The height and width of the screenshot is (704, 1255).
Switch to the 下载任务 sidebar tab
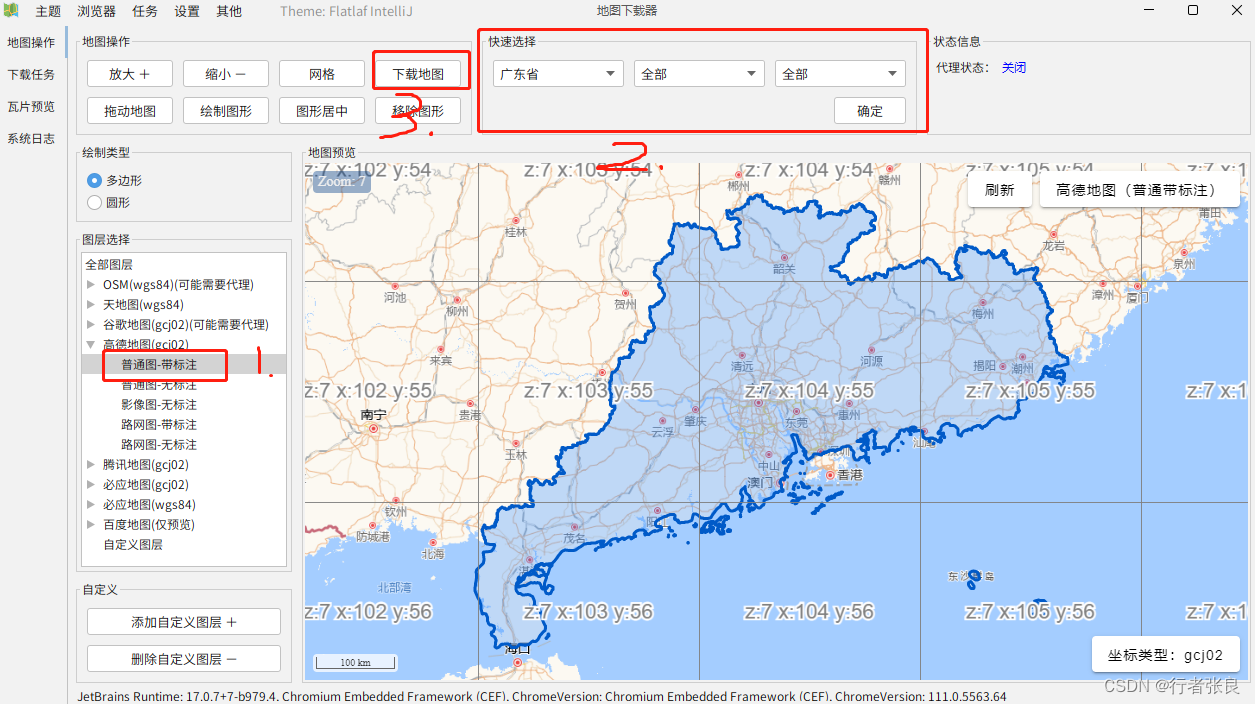31,75
